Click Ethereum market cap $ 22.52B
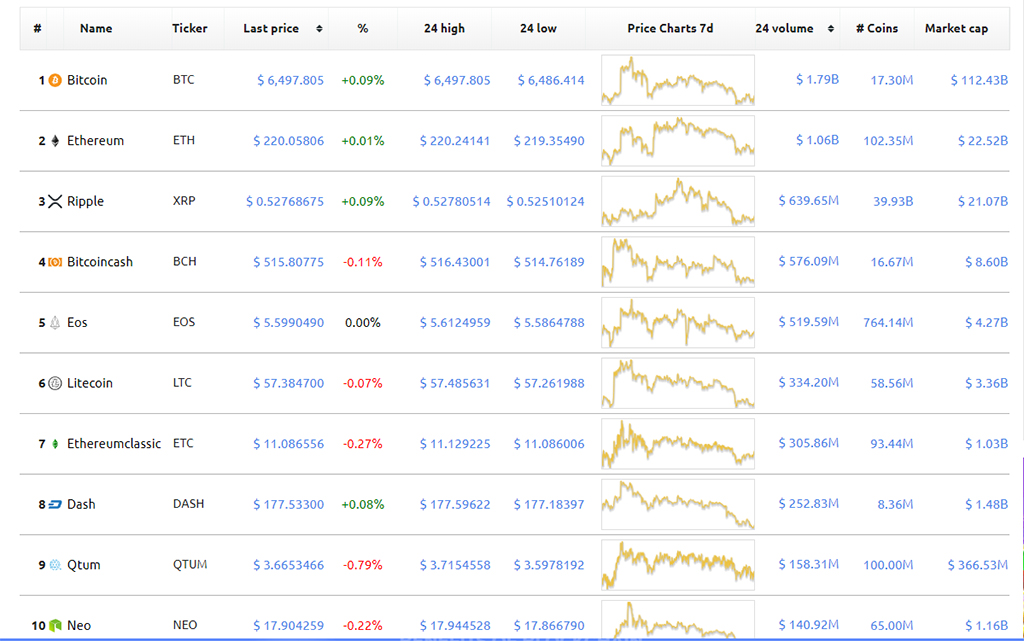1024x641 pixels. pos(983,141)
